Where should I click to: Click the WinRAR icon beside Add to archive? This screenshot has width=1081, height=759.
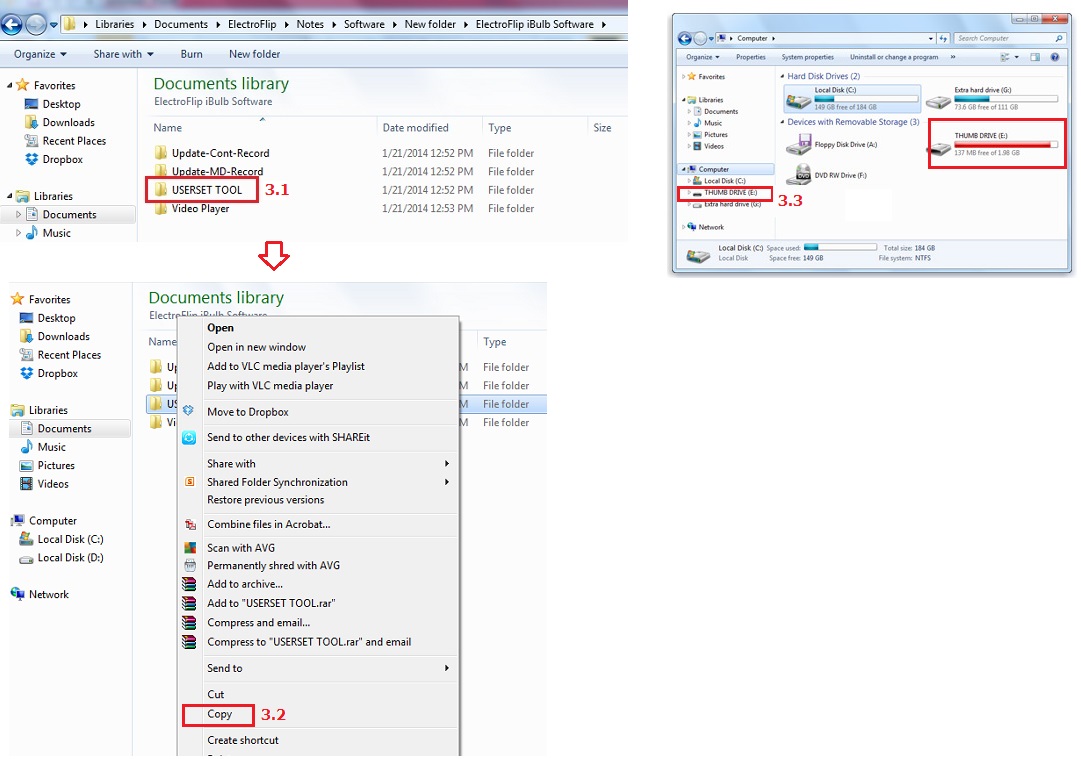tap(189, 584)
